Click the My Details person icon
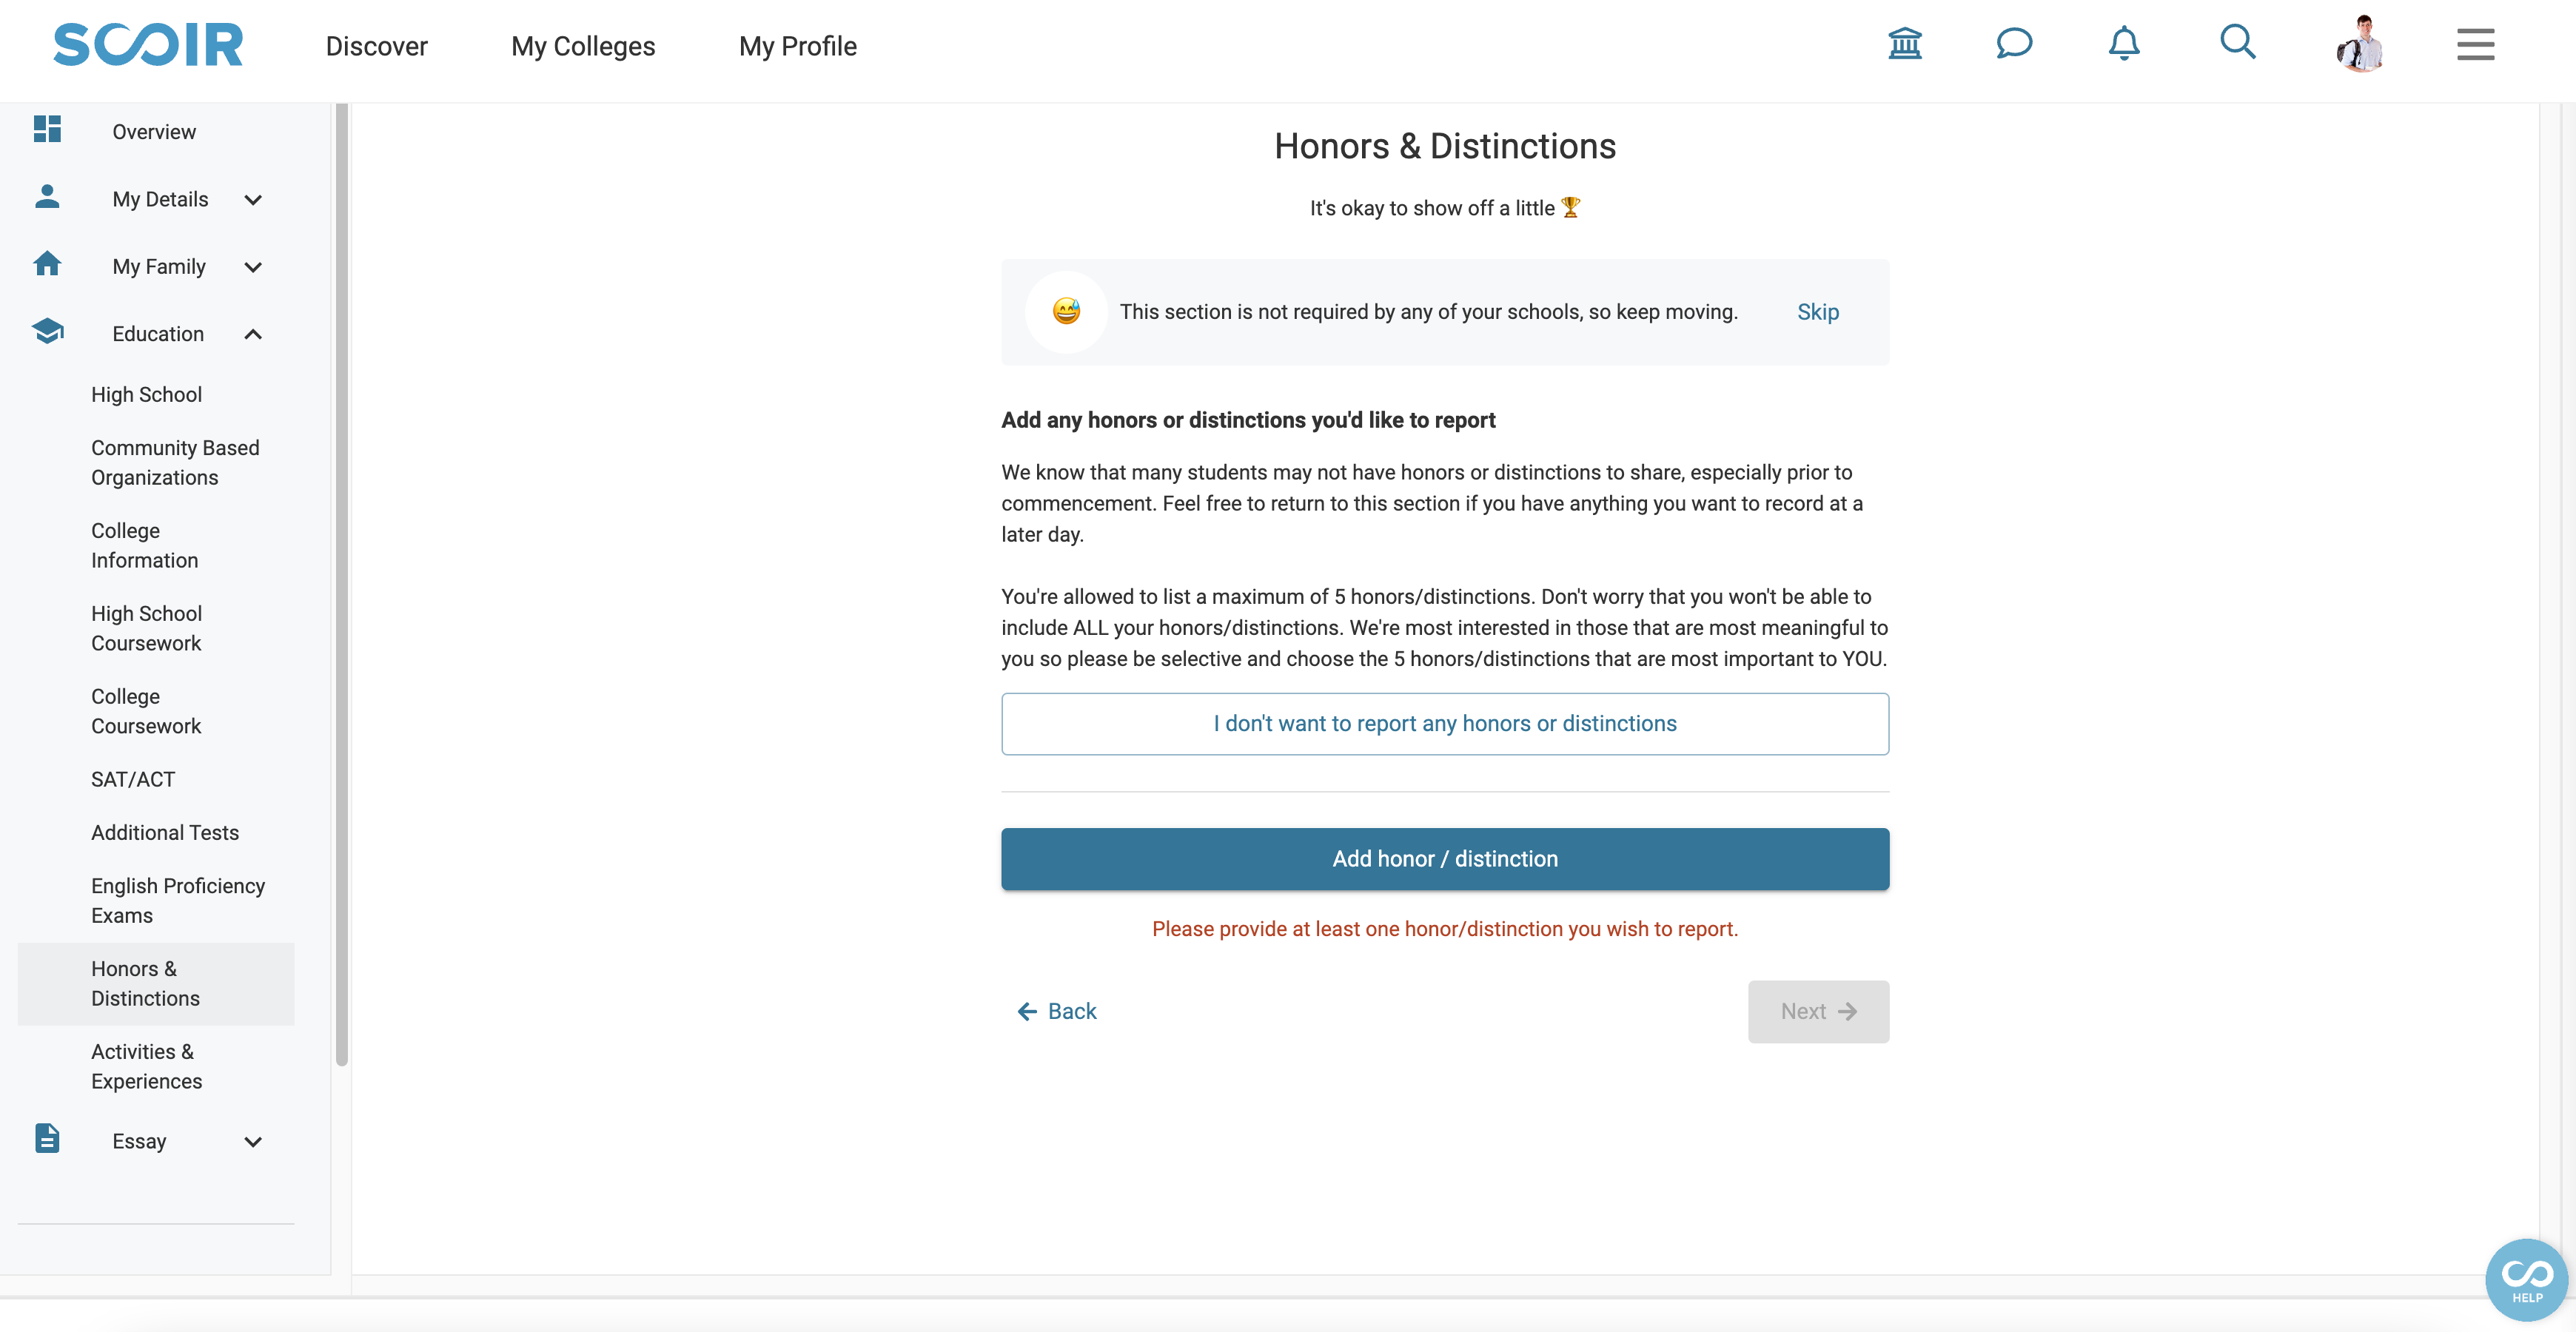This screenshot has height=1332, width=2576. coord(47,196)
